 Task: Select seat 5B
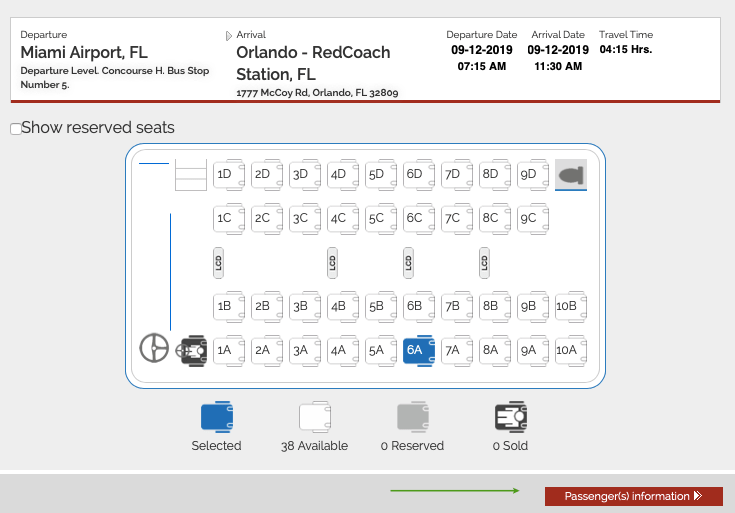click(x=381, y=307)
